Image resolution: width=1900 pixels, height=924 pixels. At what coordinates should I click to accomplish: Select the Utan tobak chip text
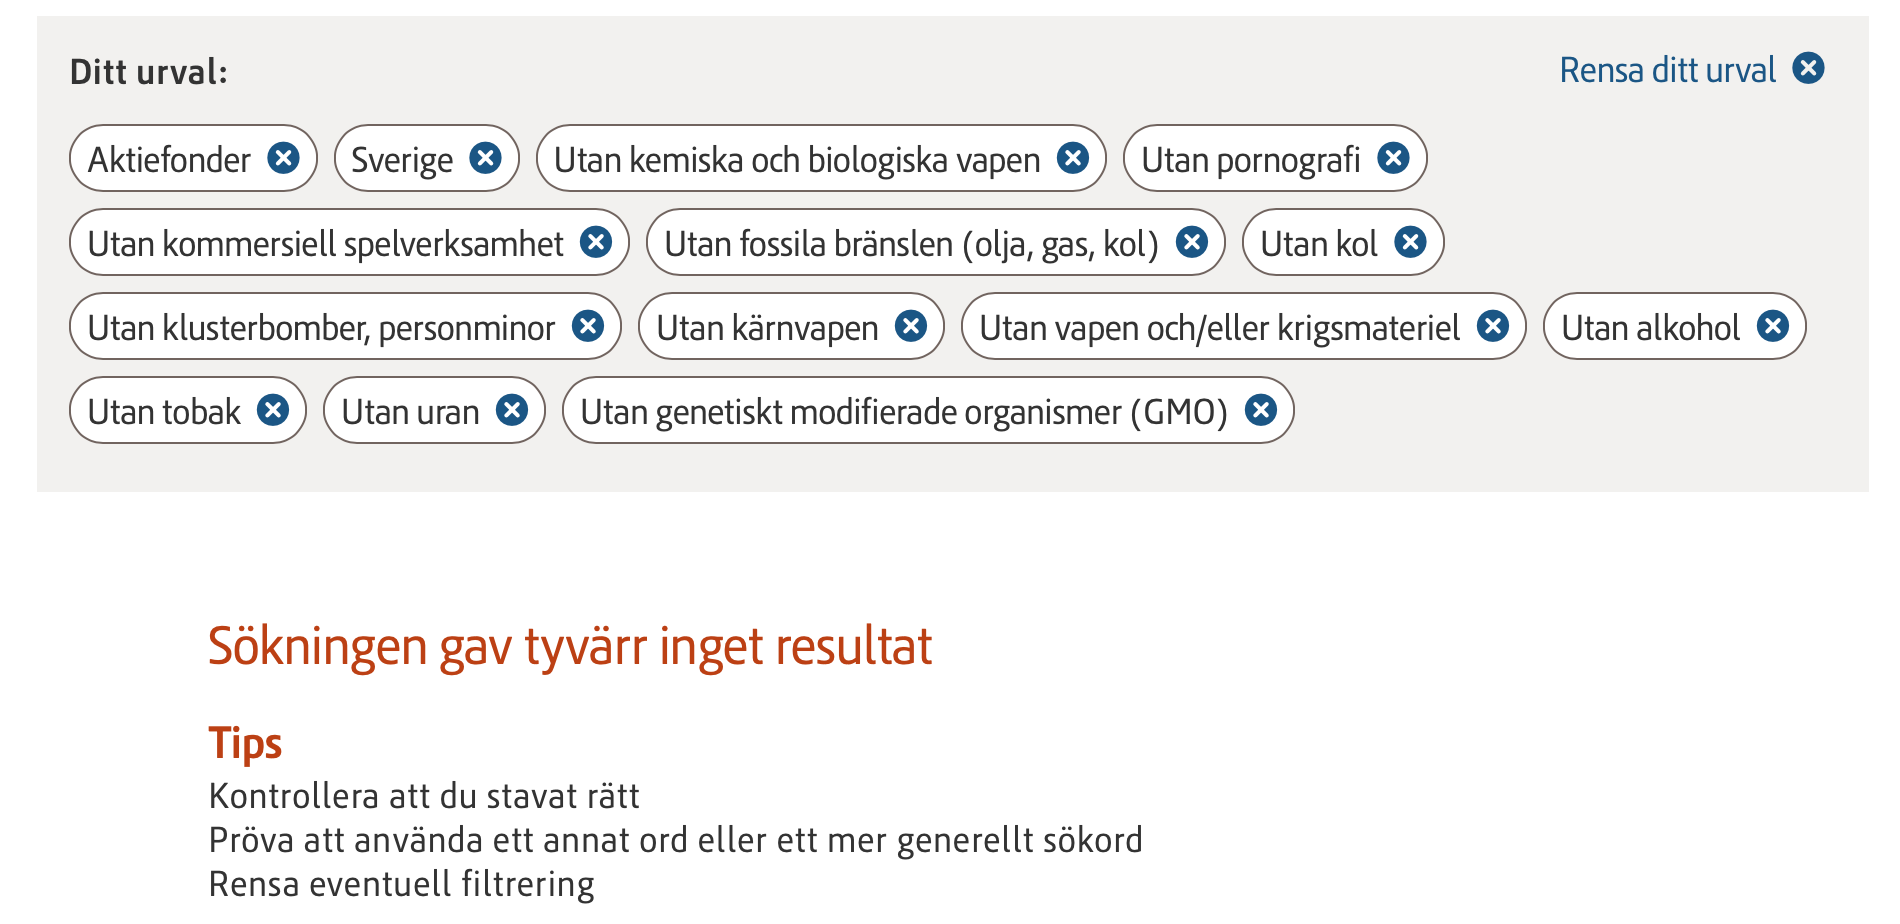tap(164, 412)
